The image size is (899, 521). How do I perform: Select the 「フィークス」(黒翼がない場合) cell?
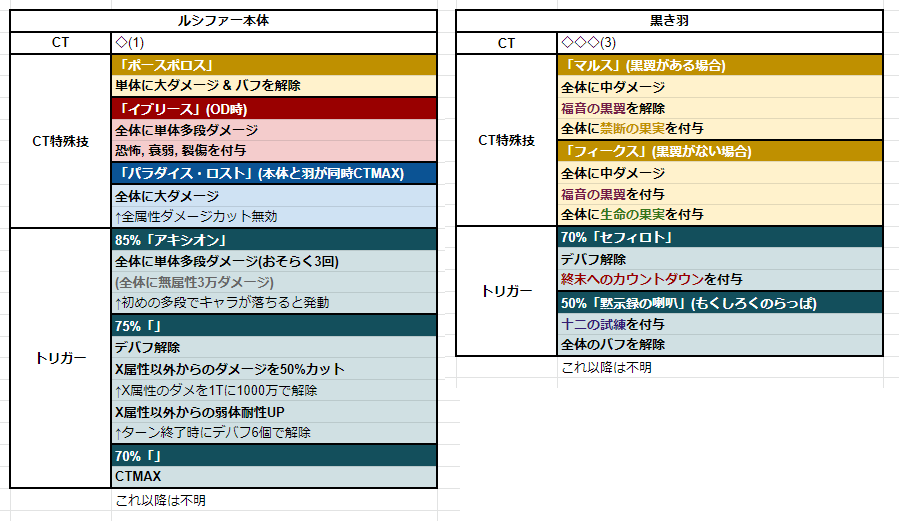tap(720, 151)
